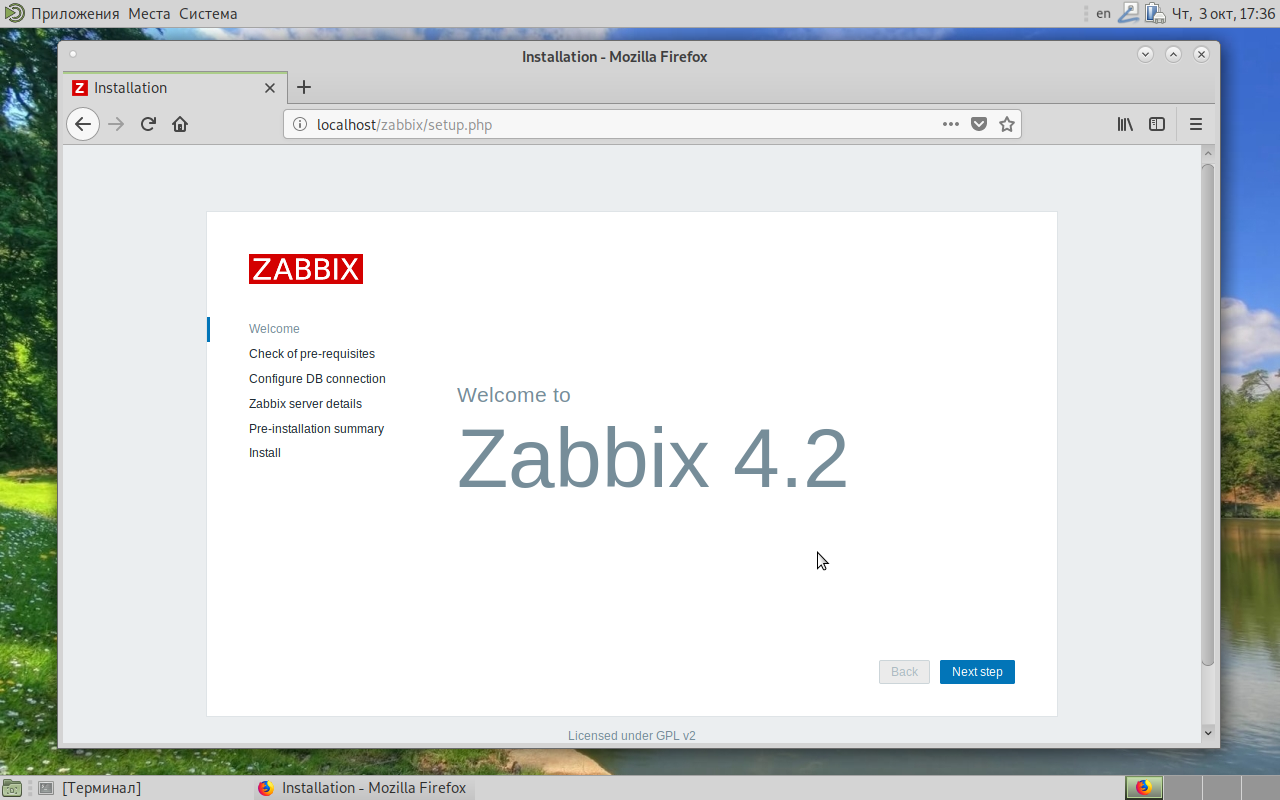Click the show desktop icon in taskbar
This screenshot has height=800, width=1280.
tap(12, 788)
